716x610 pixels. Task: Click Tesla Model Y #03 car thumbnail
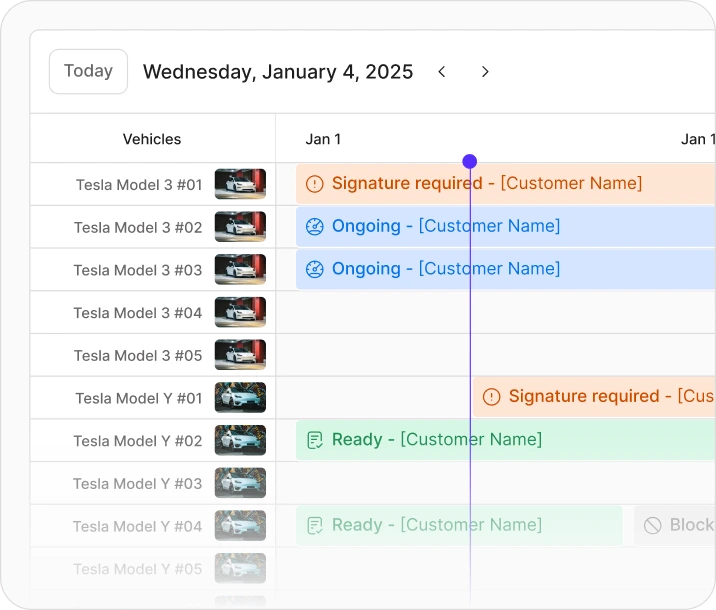coord(240,483)
